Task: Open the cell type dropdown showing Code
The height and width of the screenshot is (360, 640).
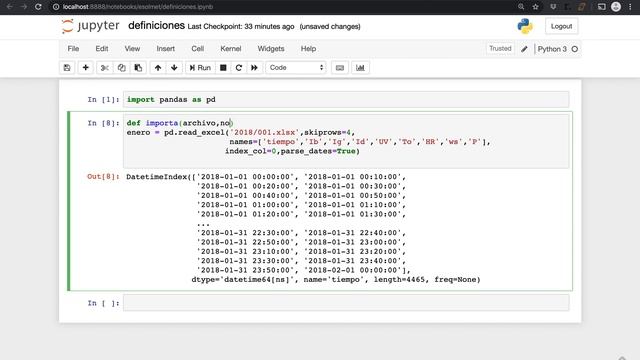Action: click(296, 68)
